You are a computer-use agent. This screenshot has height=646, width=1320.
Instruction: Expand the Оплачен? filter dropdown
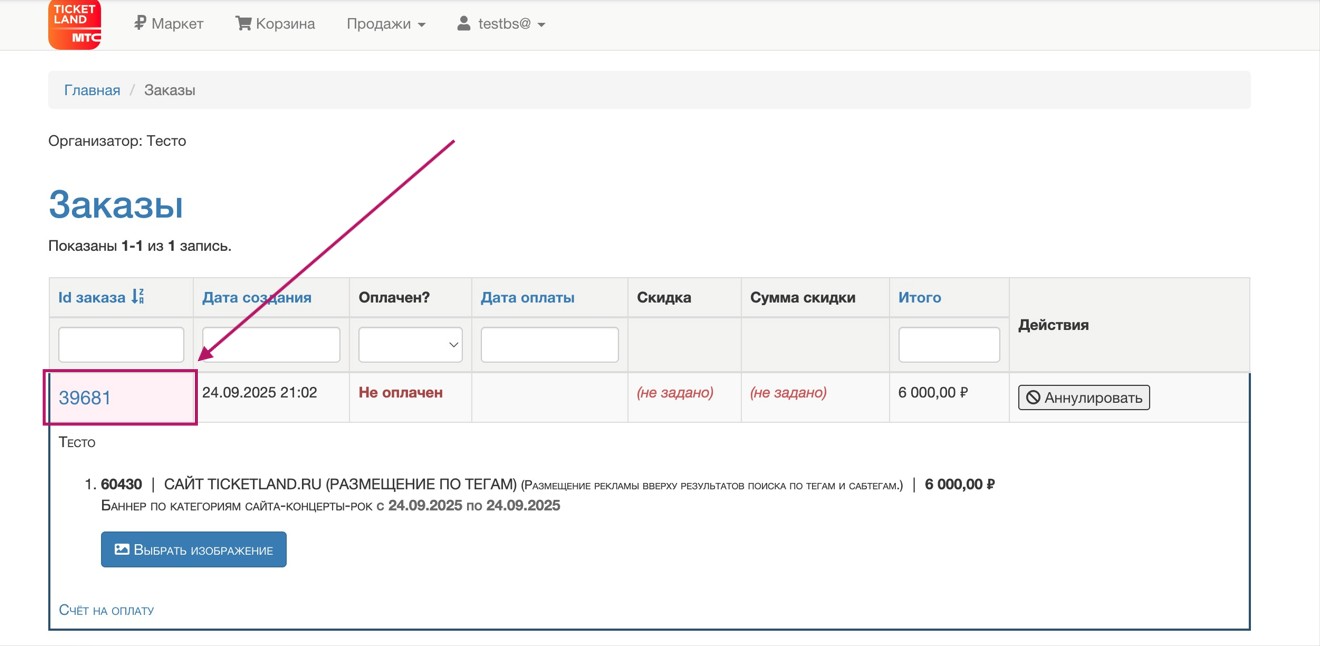click(410, 345)
